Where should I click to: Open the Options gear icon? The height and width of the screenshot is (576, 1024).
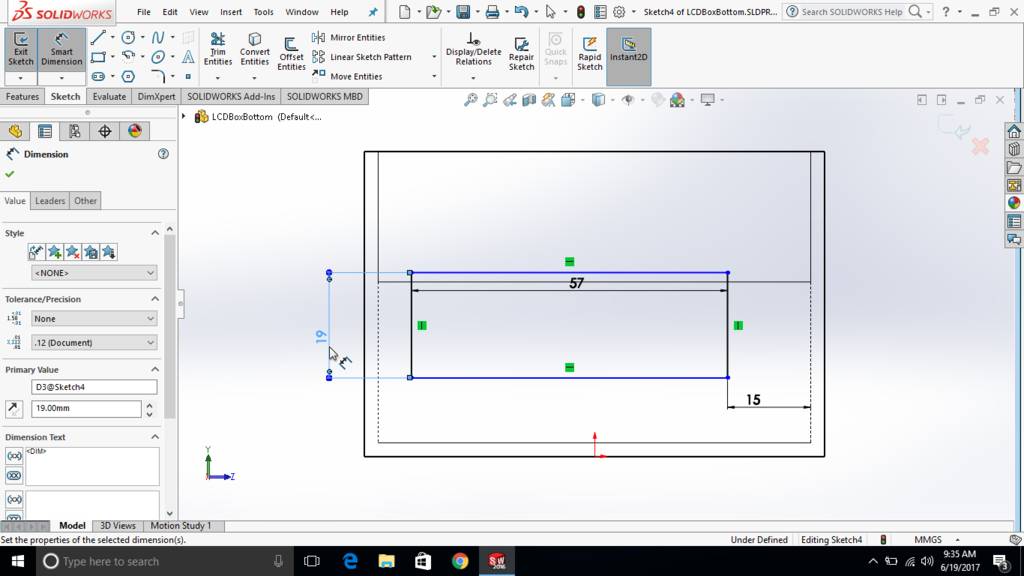pyautogui.click(x=619, y=12)
